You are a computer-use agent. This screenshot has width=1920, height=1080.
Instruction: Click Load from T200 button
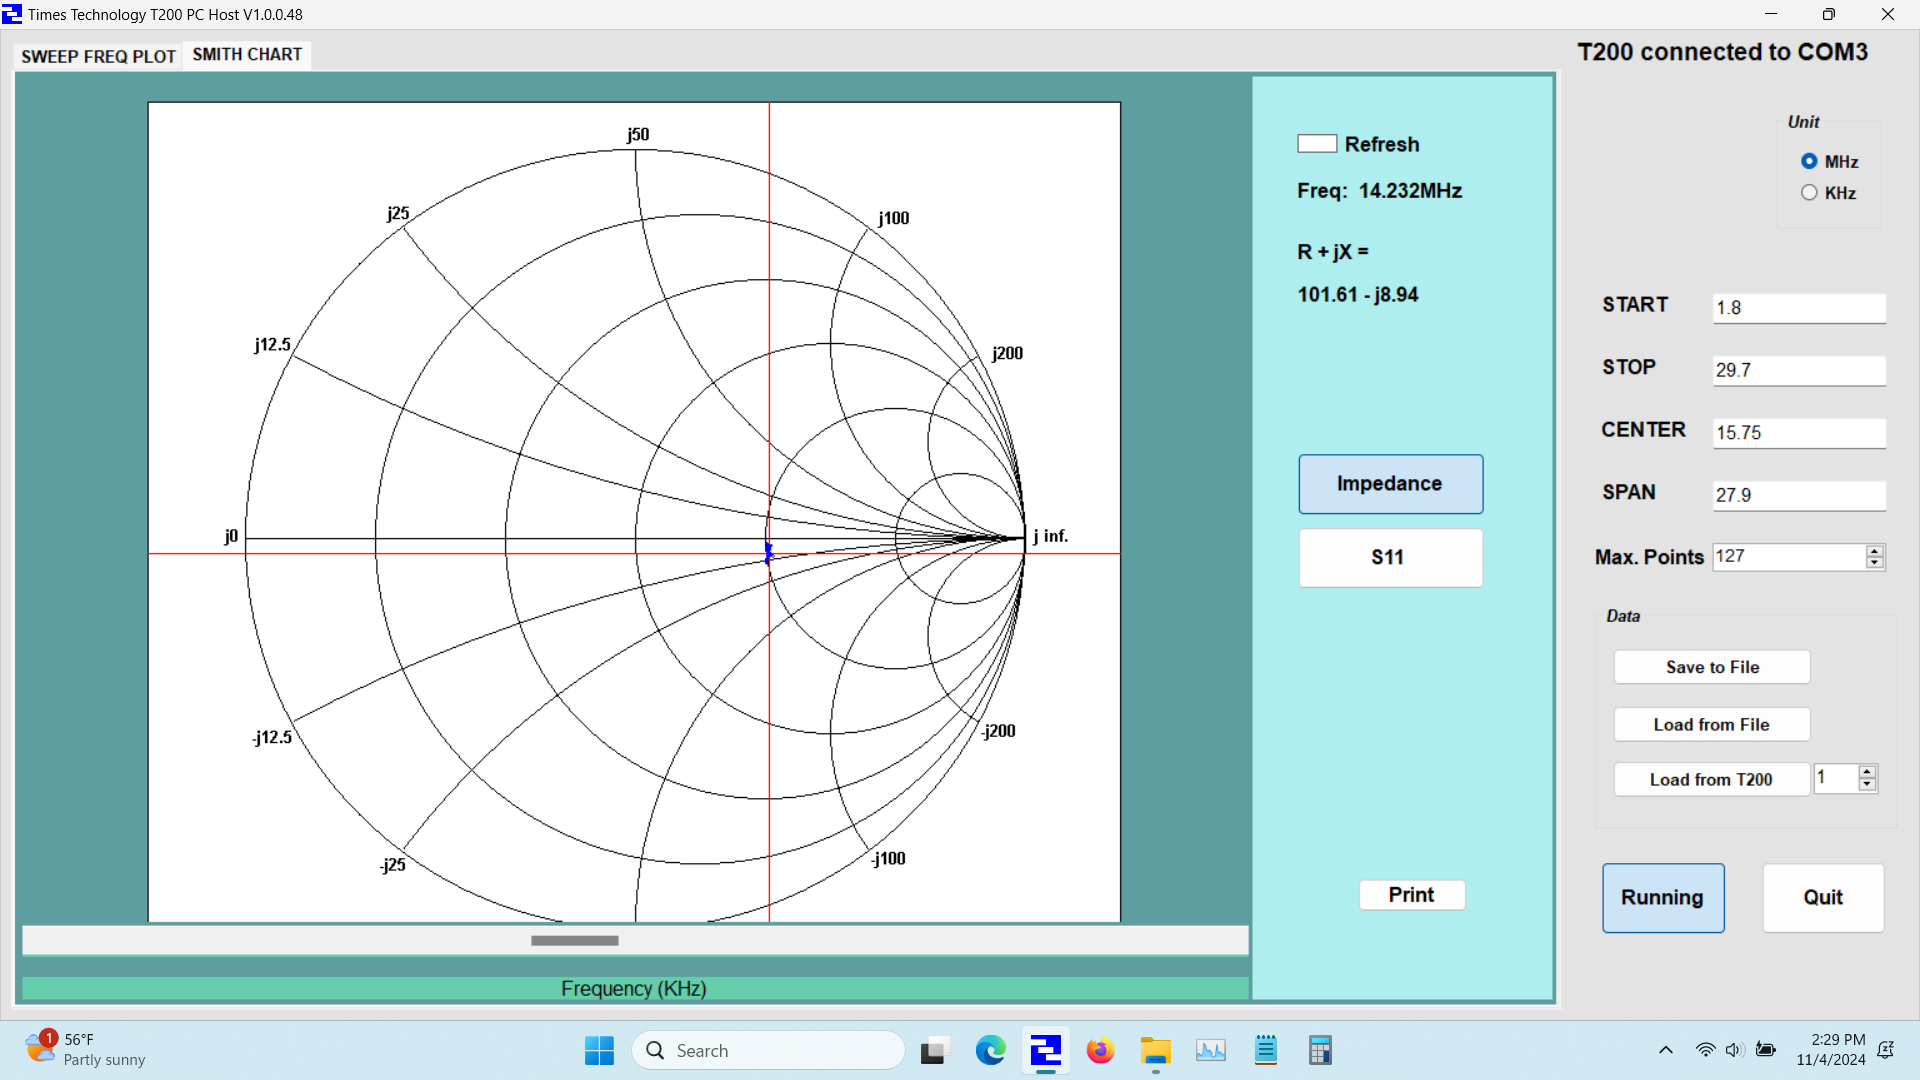click(1711, 780)
